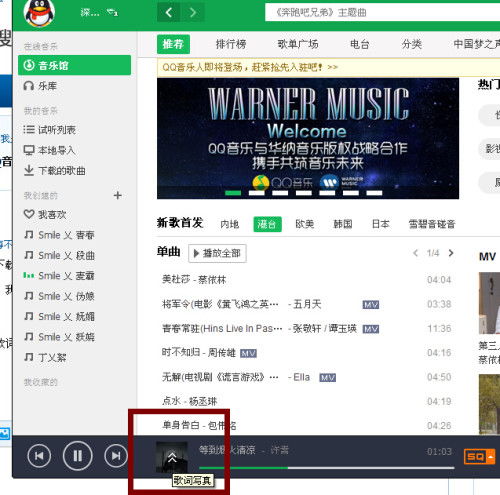Open 下载的歌曲 in the sidebar

pos(55,170)
